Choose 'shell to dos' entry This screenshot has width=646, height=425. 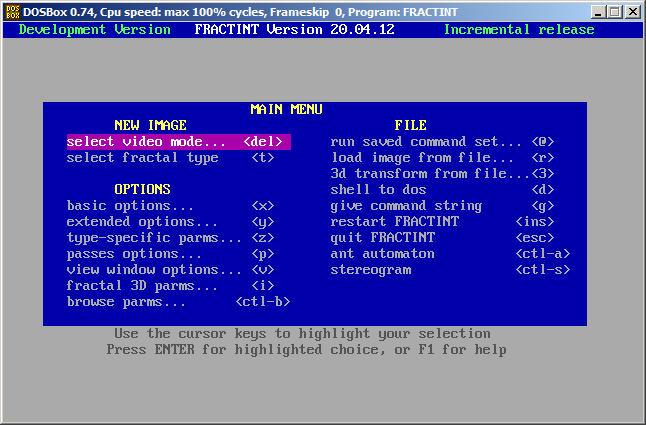pos(442,189)
